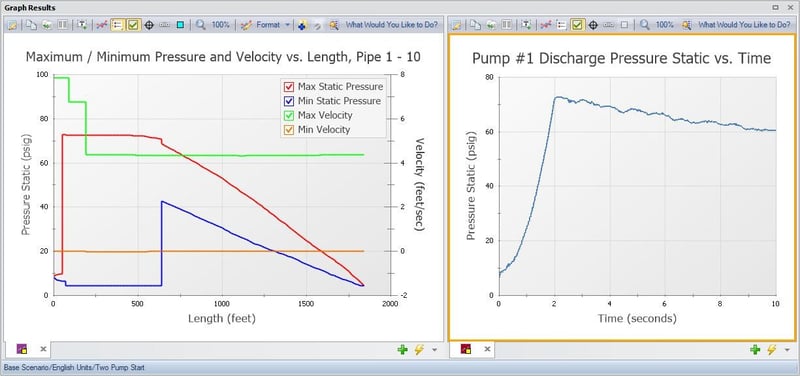Click the columns layout icon in right graph toolbar
Screen dimensions: 800x376
[x=507, y=24]
